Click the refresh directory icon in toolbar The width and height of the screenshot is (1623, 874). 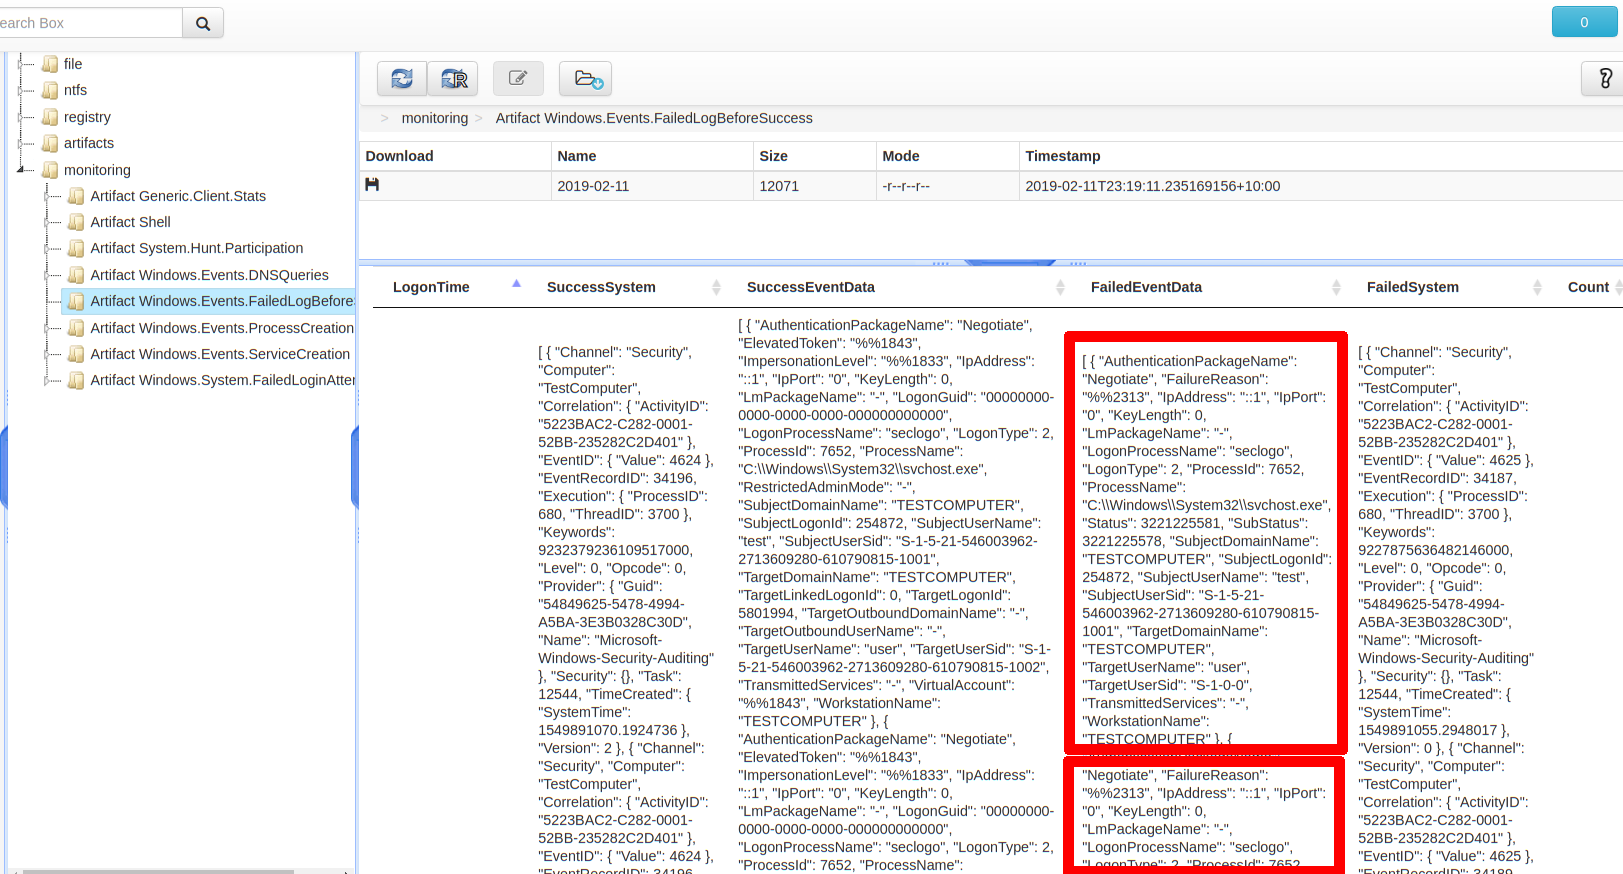tap(402, 78)
